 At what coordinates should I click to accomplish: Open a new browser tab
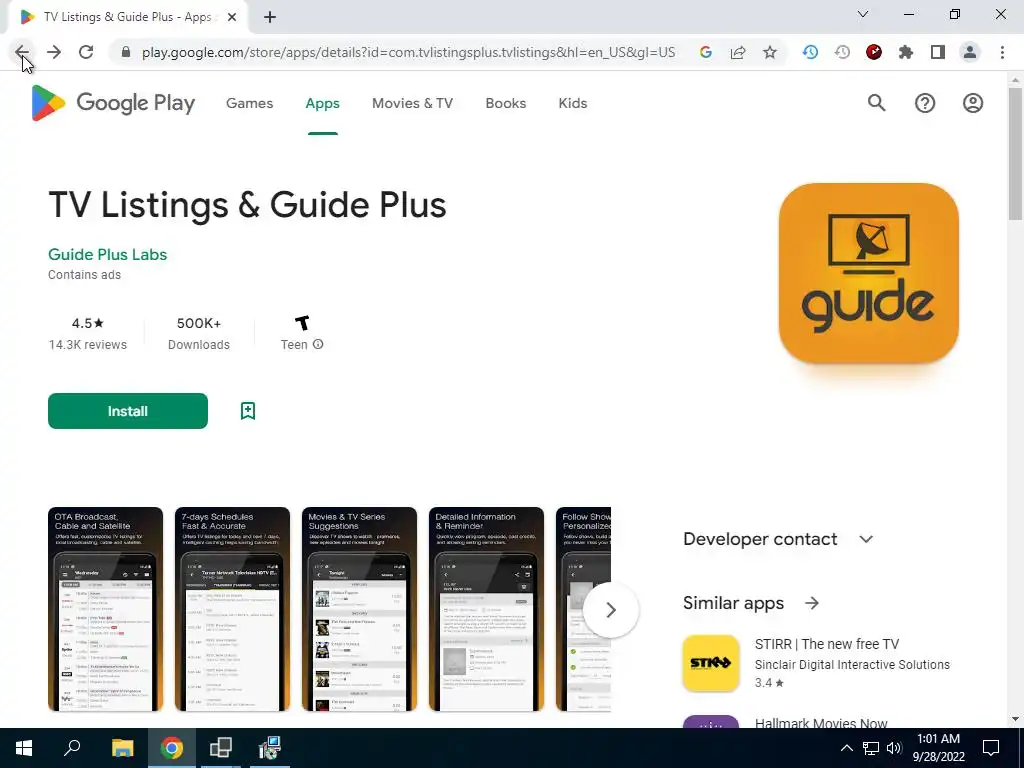[270, 17]
